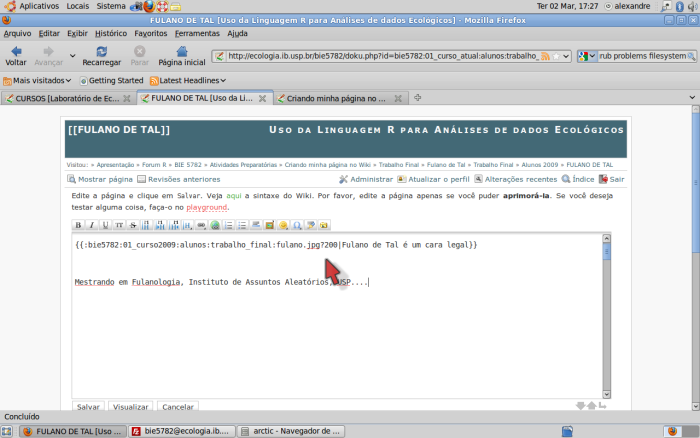Click the Underline button in editor toolbar
The height and width of the screenshot is (438, 700).
[105, 225]
